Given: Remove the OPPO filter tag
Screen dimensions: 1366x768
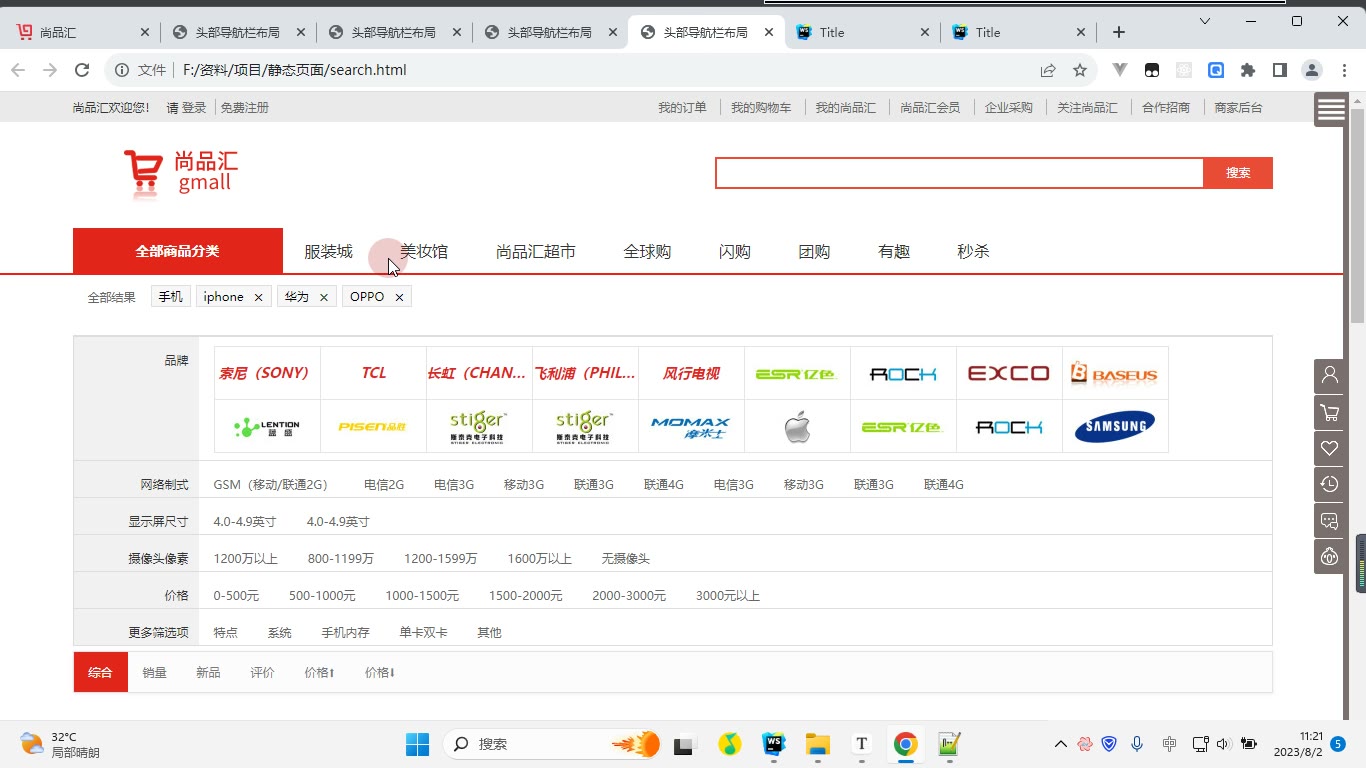Looking at the screenshot, I should [399, 297].
